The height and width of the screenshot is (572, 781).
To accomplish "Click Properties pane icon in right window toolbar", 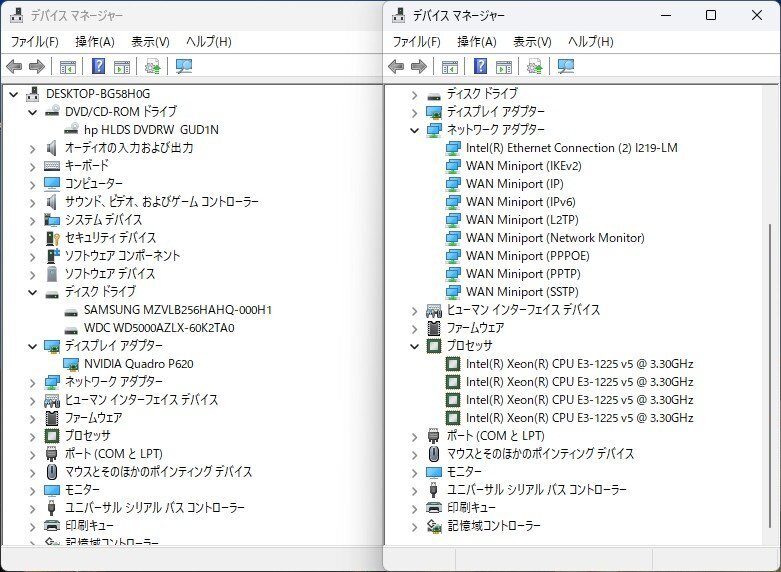I will tap(504, 66).
